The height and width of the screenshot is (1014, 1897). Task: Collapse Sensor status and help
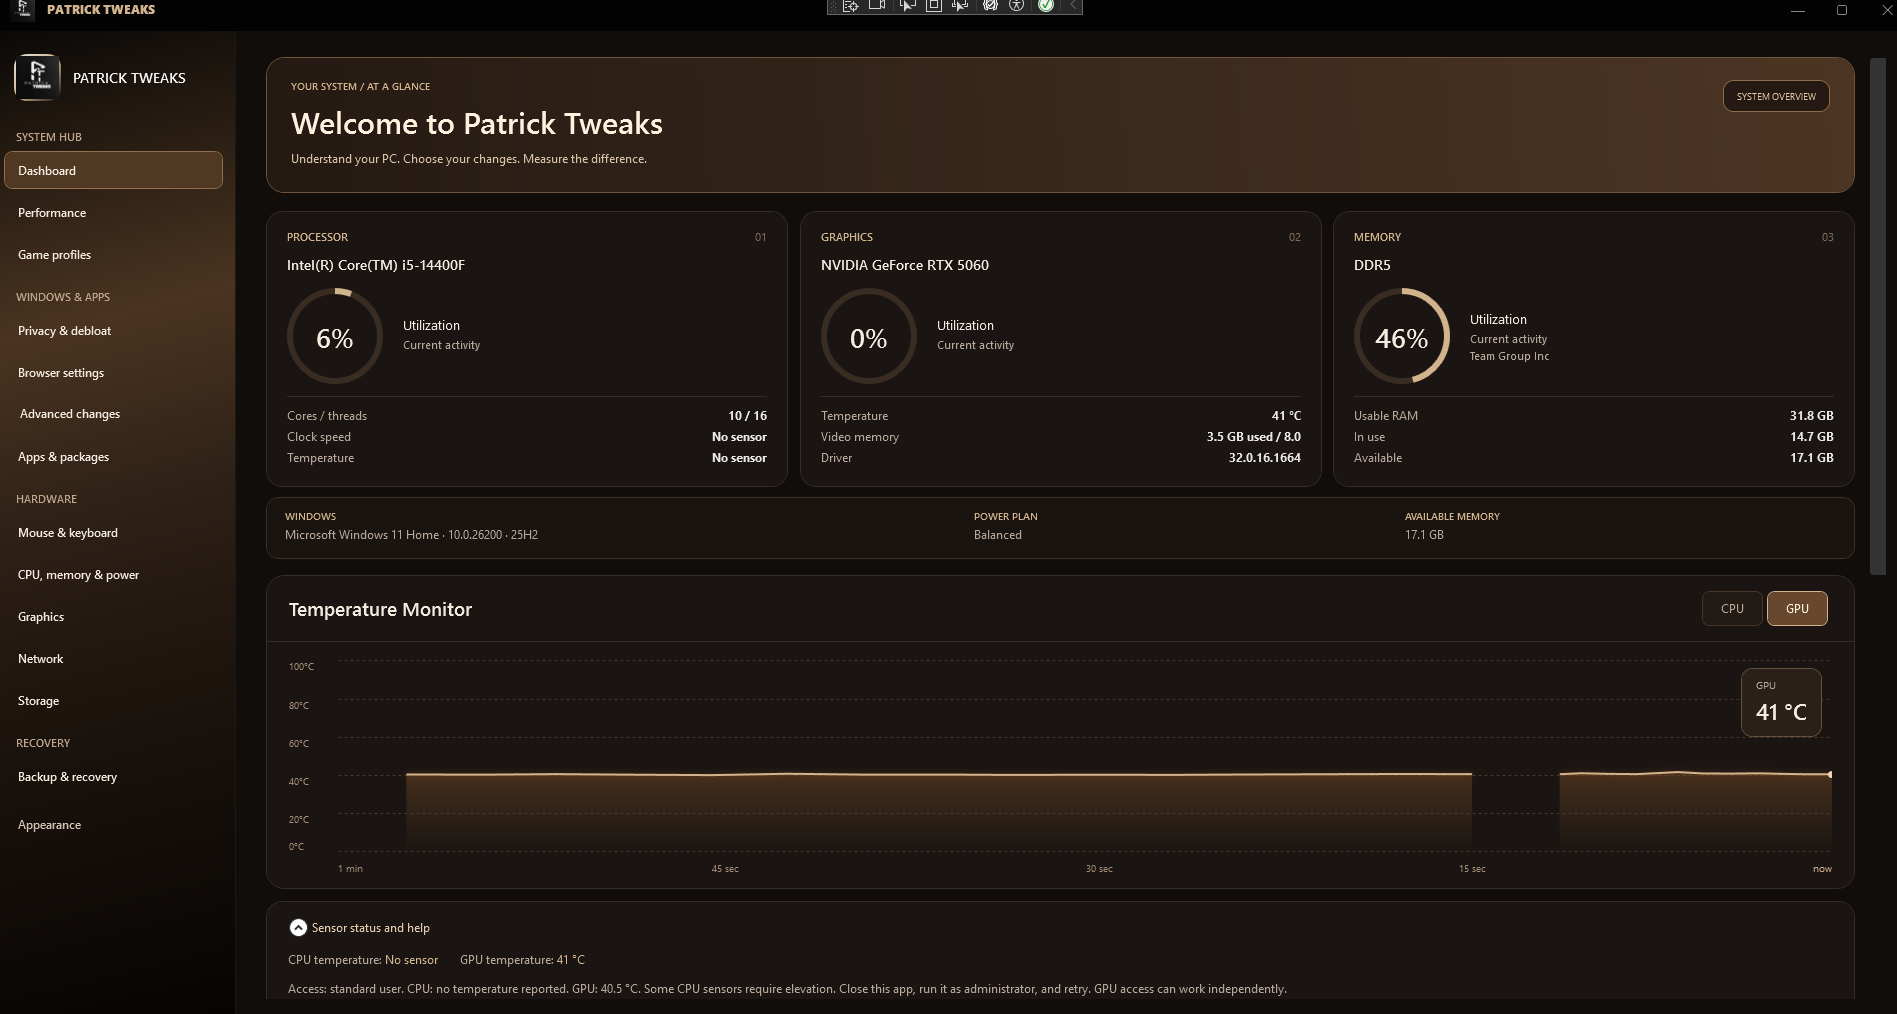tap(298, 928)
